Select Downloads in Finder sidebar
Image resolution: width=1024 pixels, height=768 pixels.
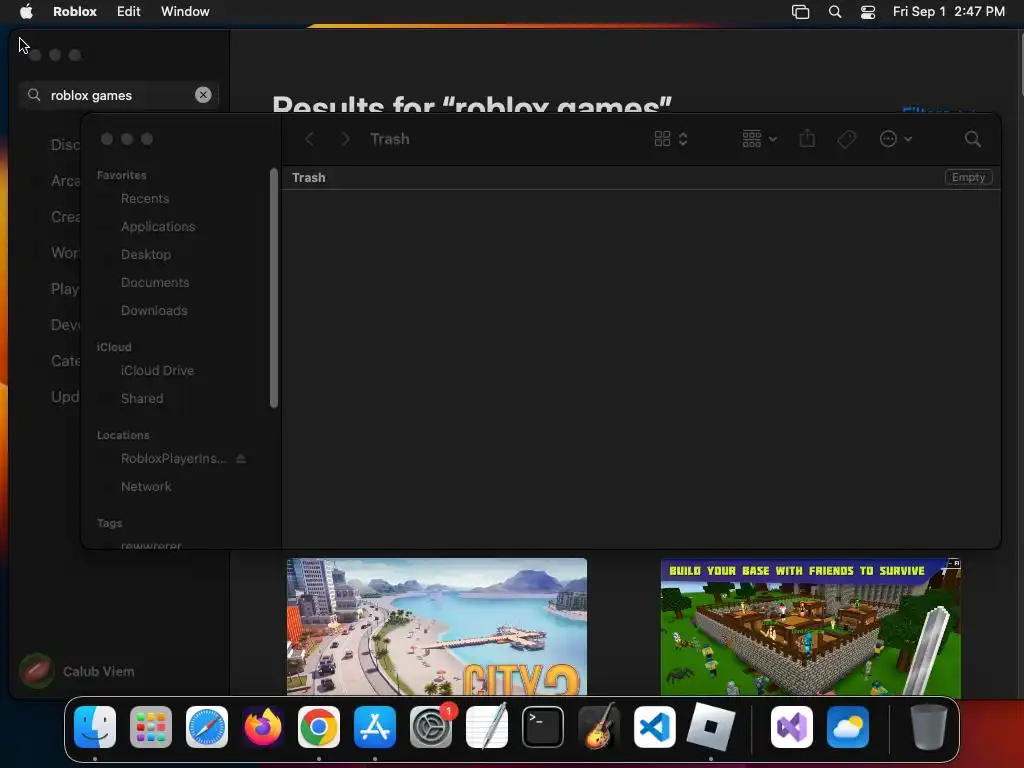coord(154,311)
